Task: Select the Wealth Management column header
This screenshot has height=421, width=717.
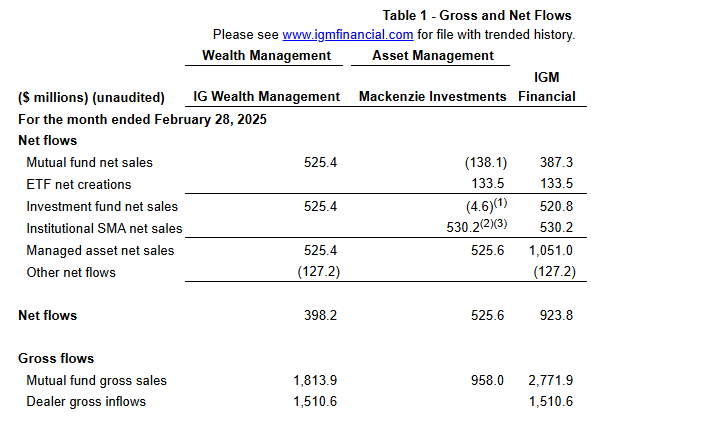Action: pyautogui.click(x=266, y=56)
